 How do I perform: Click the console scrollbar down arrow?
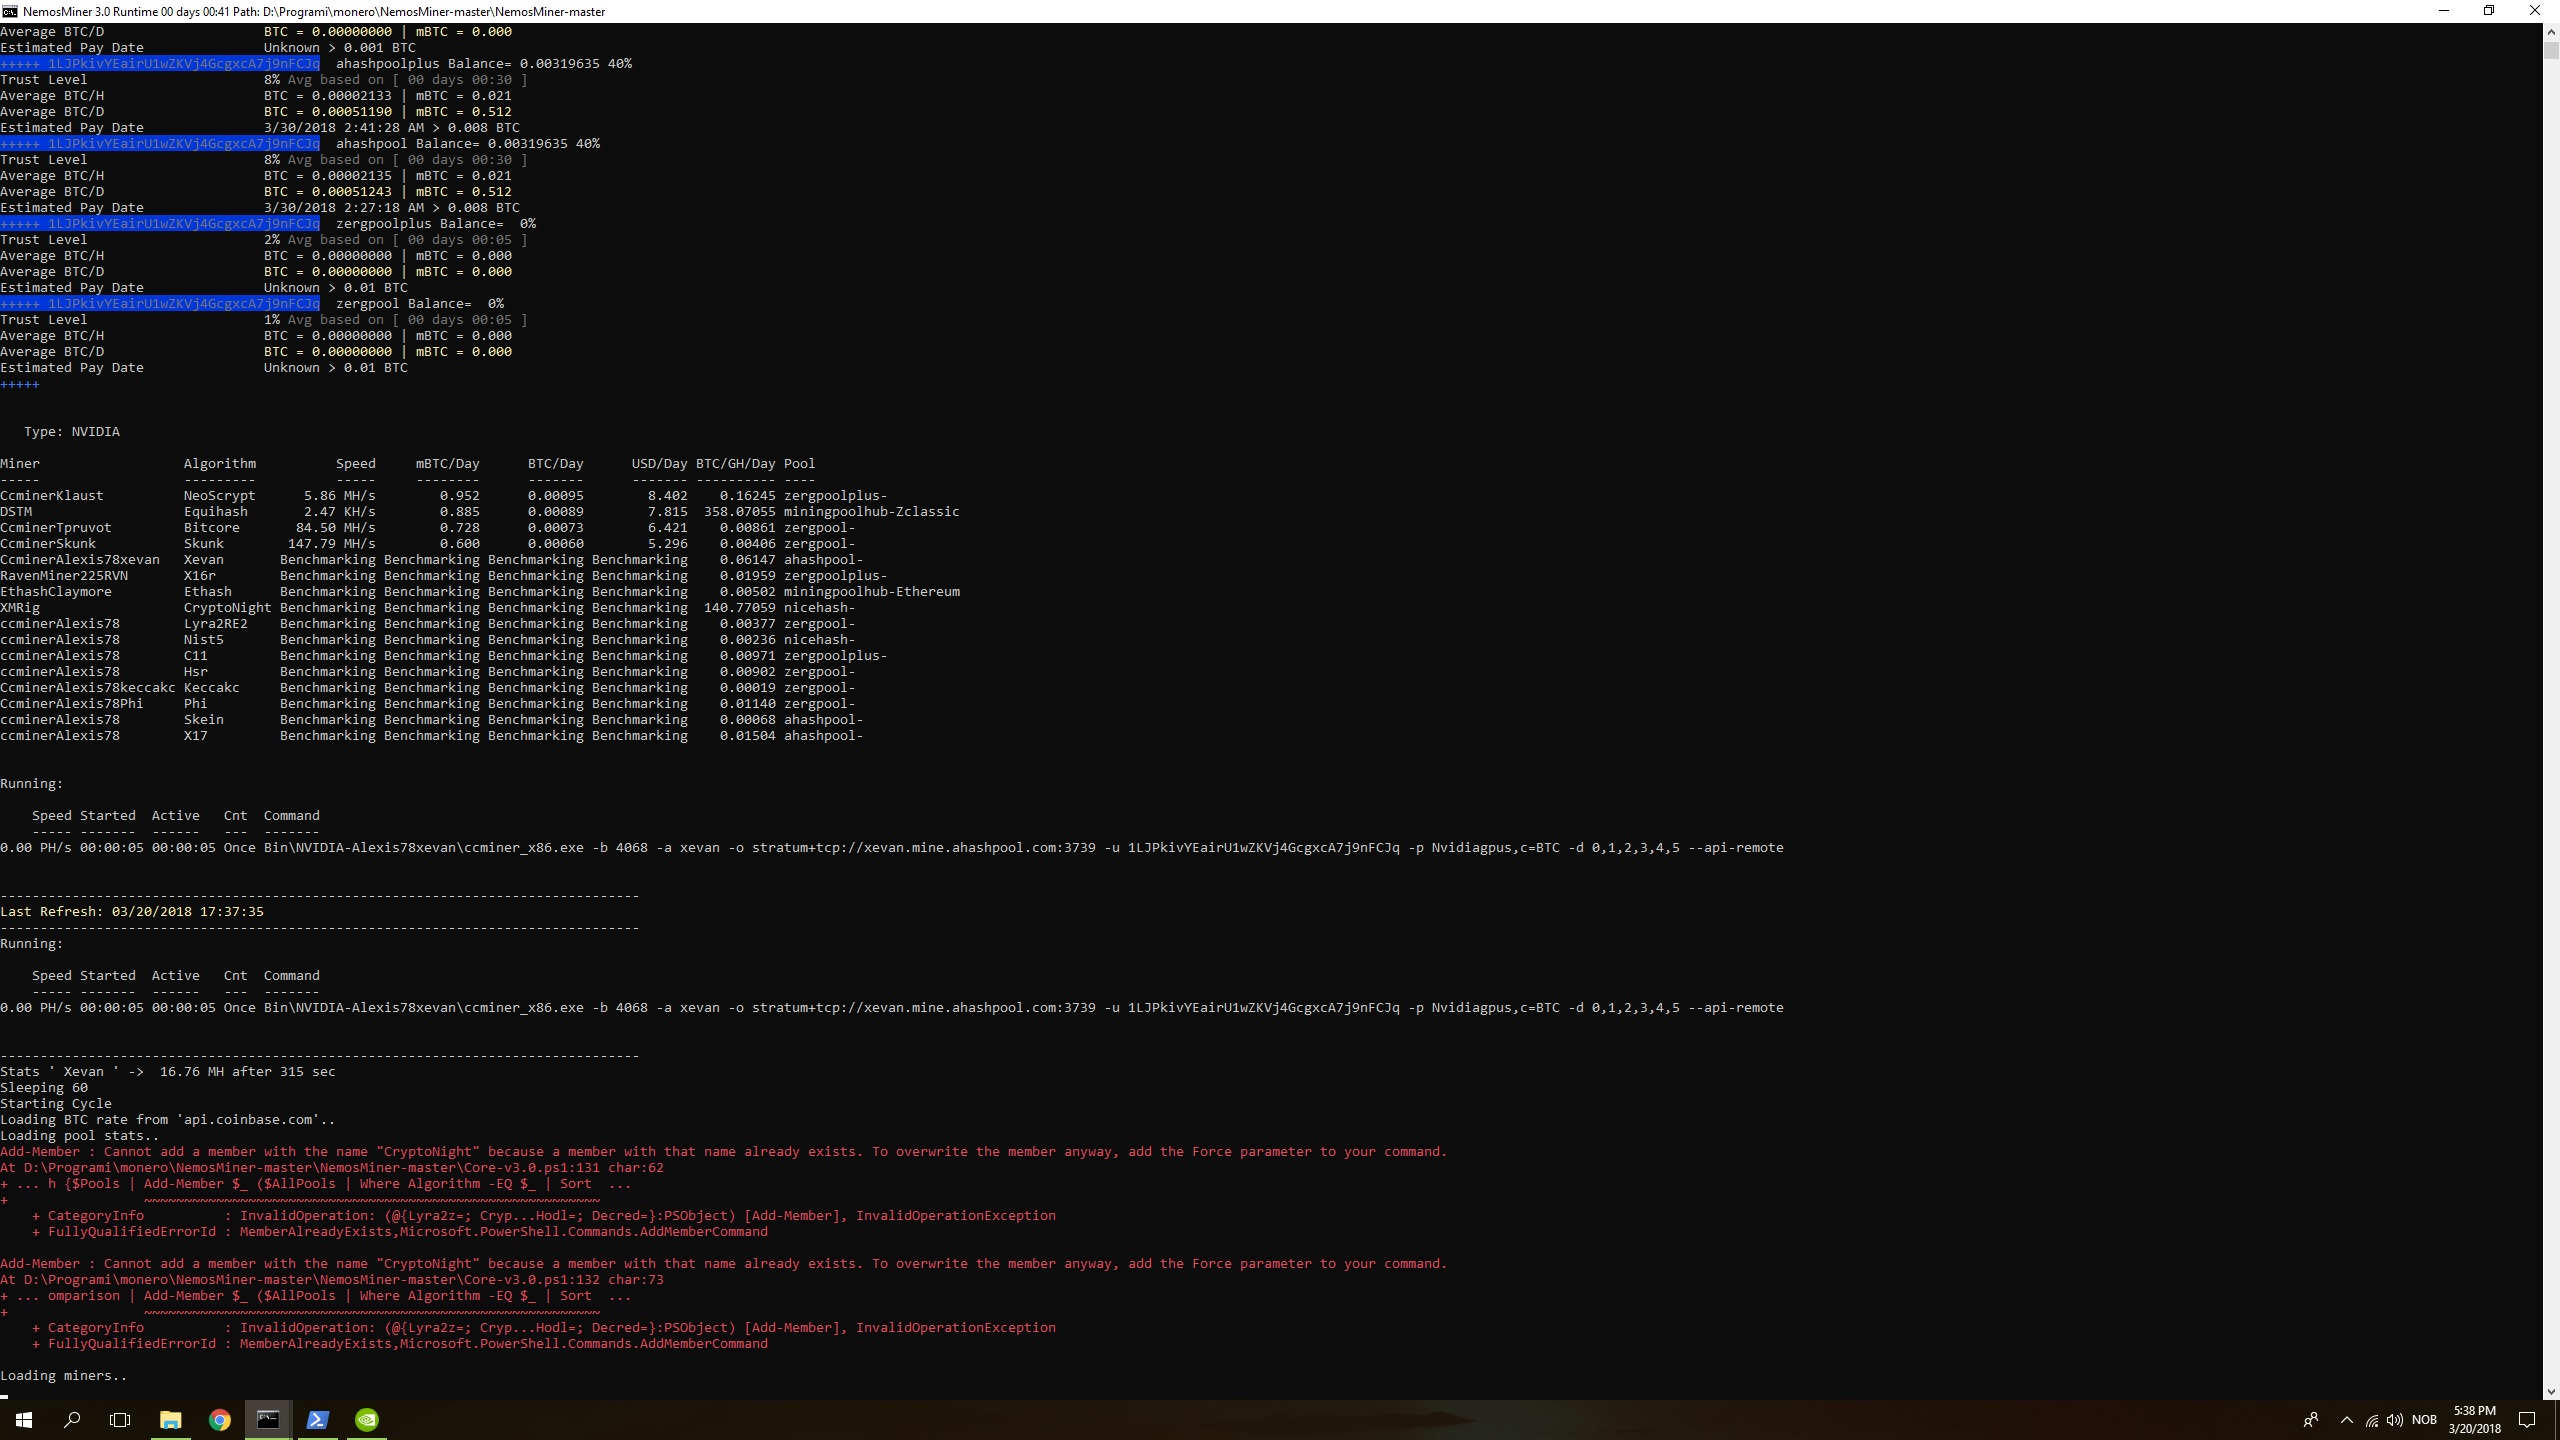tap(2551, 1391)
